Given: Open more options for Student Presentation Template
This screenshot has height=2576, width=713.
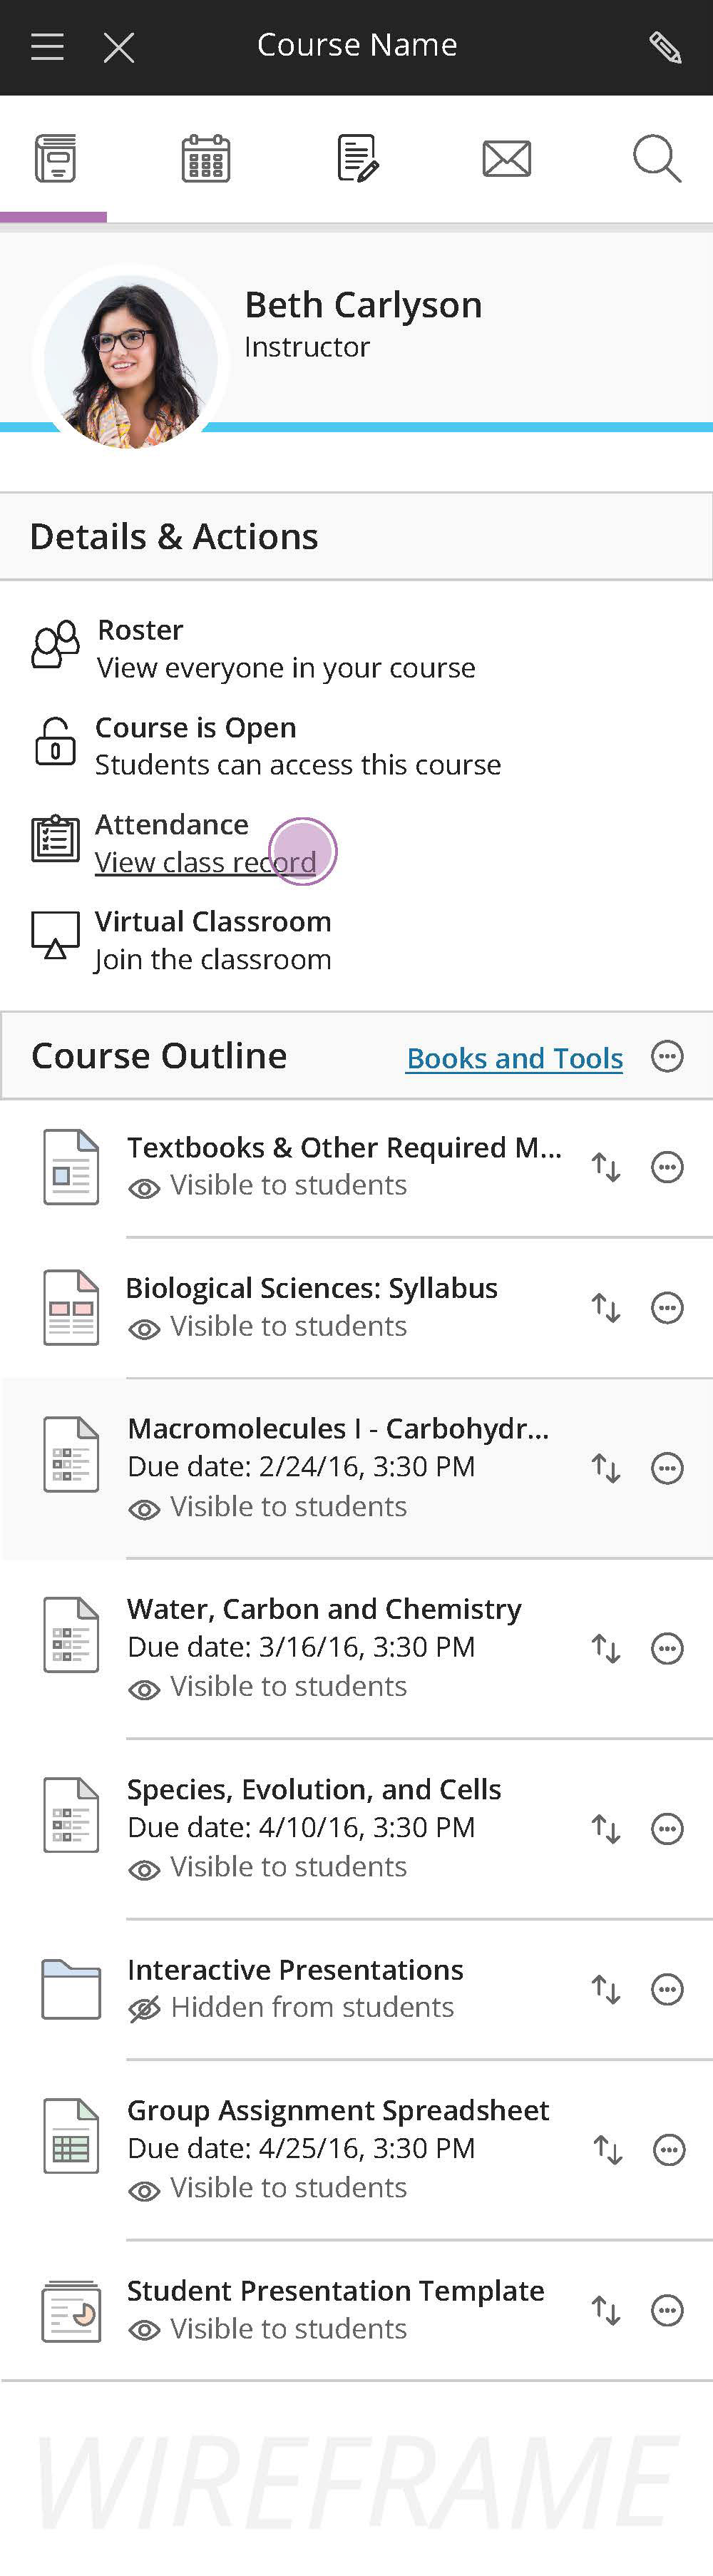Looking at the screenshot, I should coord(667,2310).
